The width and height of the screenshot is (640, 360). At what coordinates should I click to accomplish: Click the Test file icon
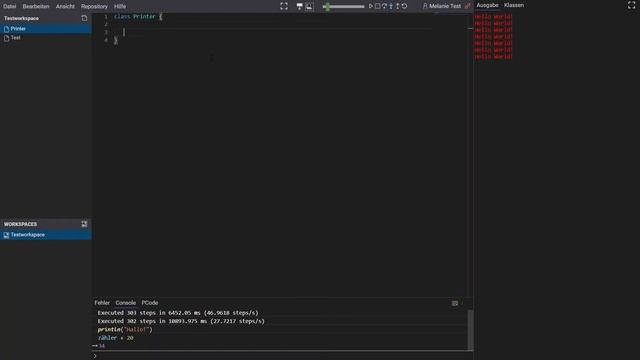click(x=7, y=38)
